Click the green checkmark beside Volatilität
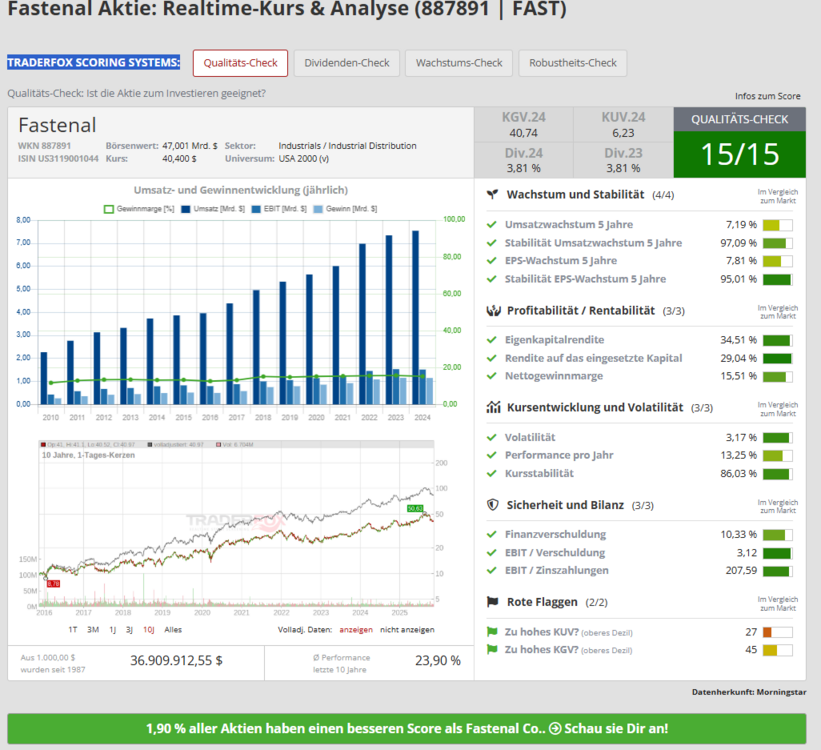Screen dimensions: 821x750 pyautogui.click(x=492, y=437)
